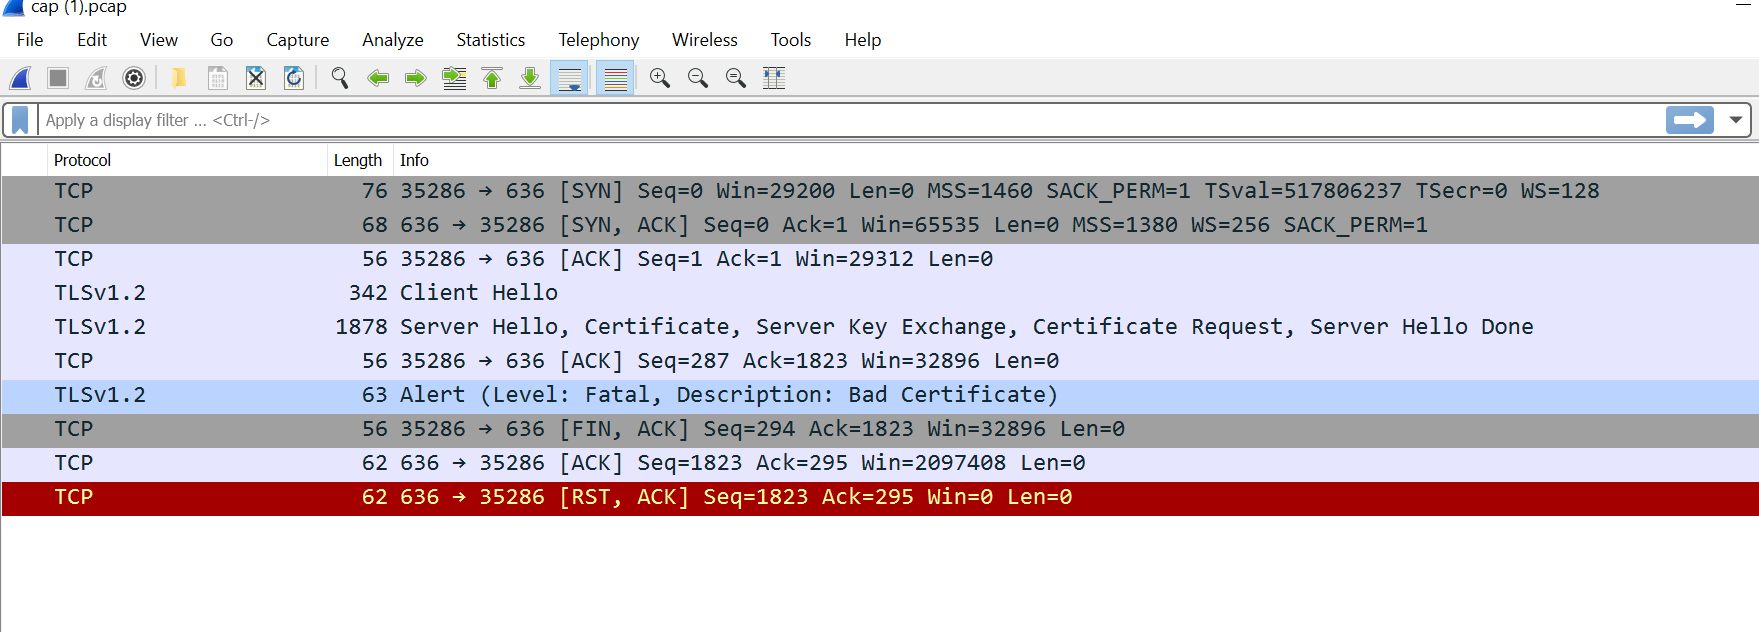Open the Statistics menu
1759x632 pixels.
click(x=490, y=40)
